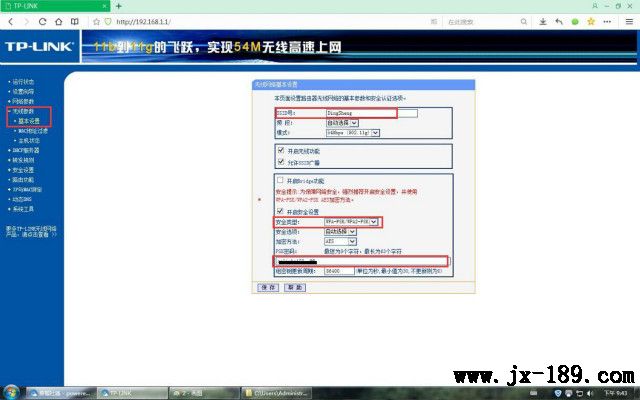Open the Windows Start orb
Viewport: 640px width, 400px height.
click(x=11, y=393)
